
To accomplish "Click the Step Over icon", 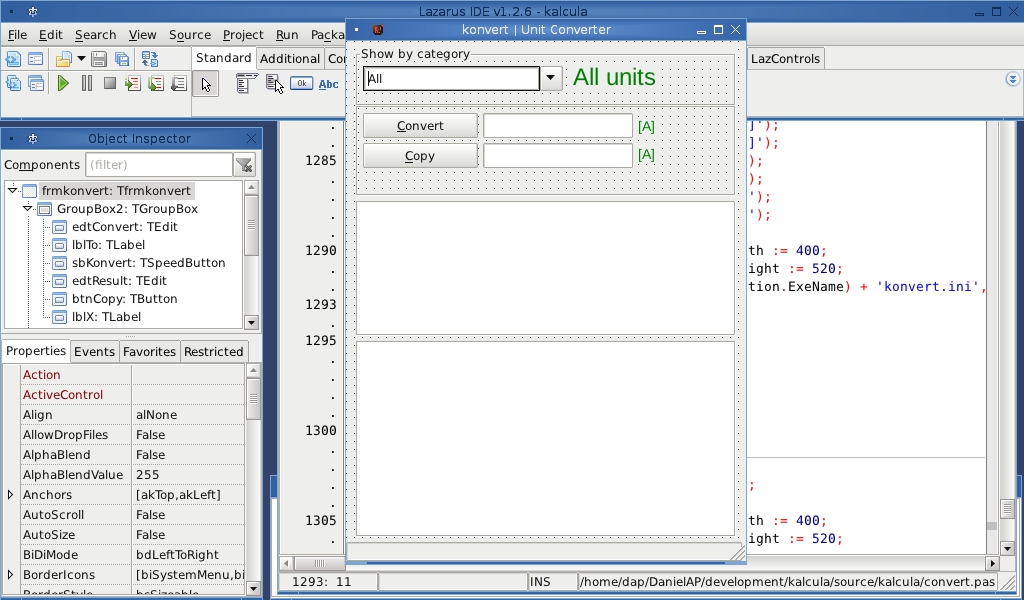I will [155, 84].
